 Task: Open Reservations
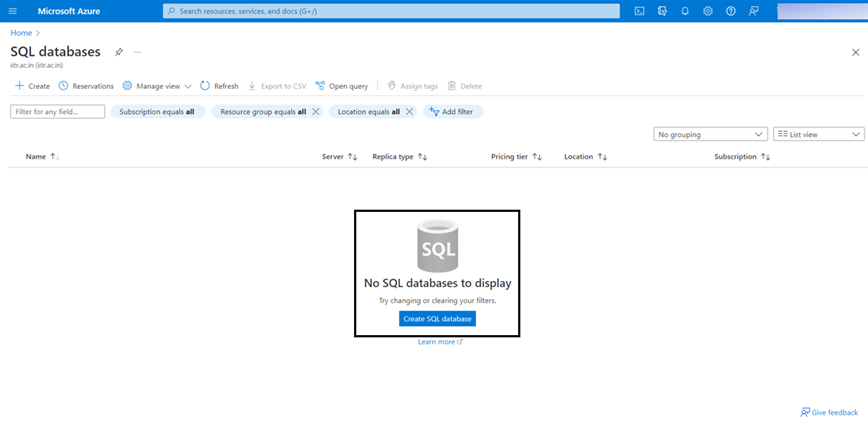86,86
